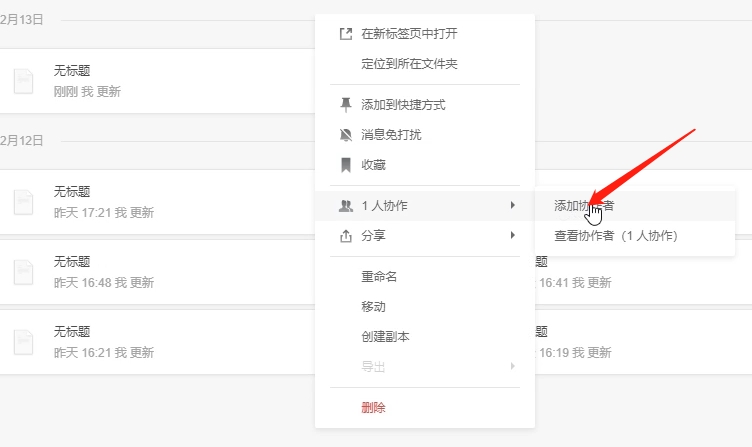
Task: Click the muted bell icon
Action: [x=346, y=134]
